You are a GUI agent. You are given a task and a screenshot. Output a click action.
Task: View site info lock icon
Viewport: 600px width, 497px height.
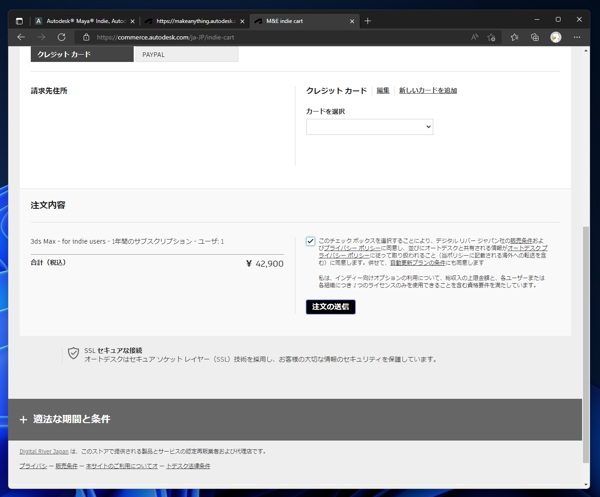(86, 37)
